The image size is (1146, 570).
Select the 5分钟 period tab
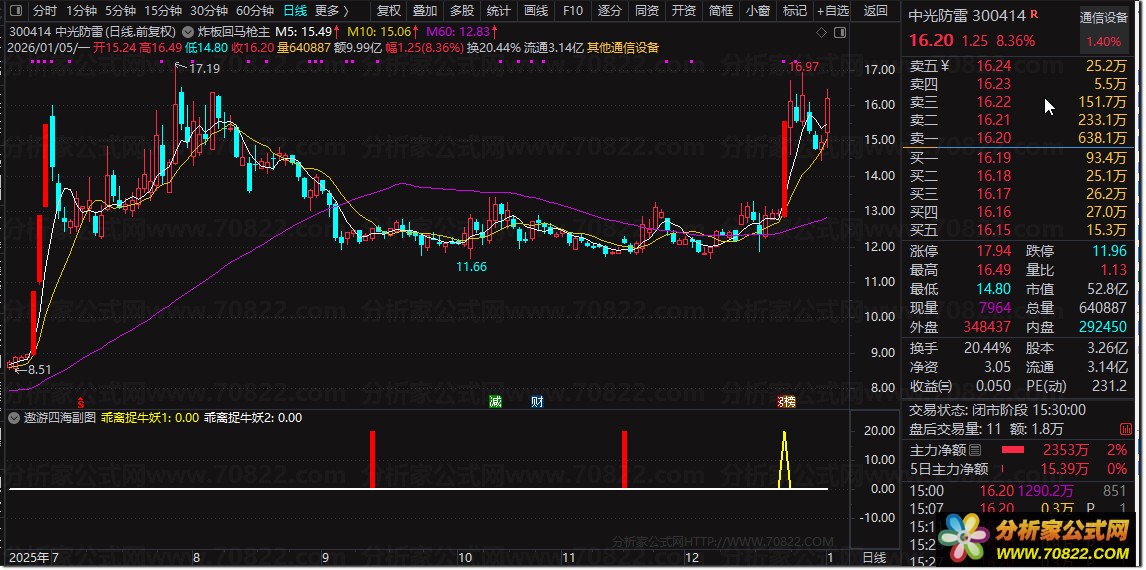120,11
